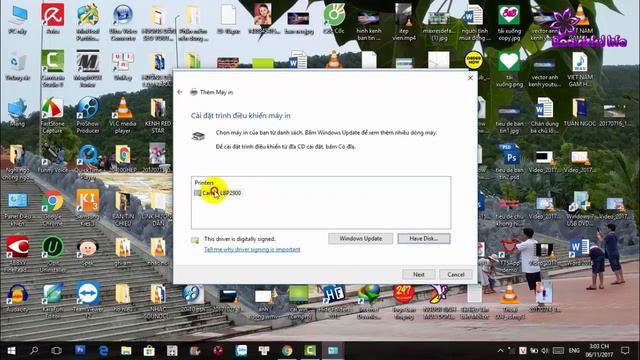Image resolution: width=640 pixels, height=360 pixels.
Task: Click the Have Disk... button
Action: point(424,238)
